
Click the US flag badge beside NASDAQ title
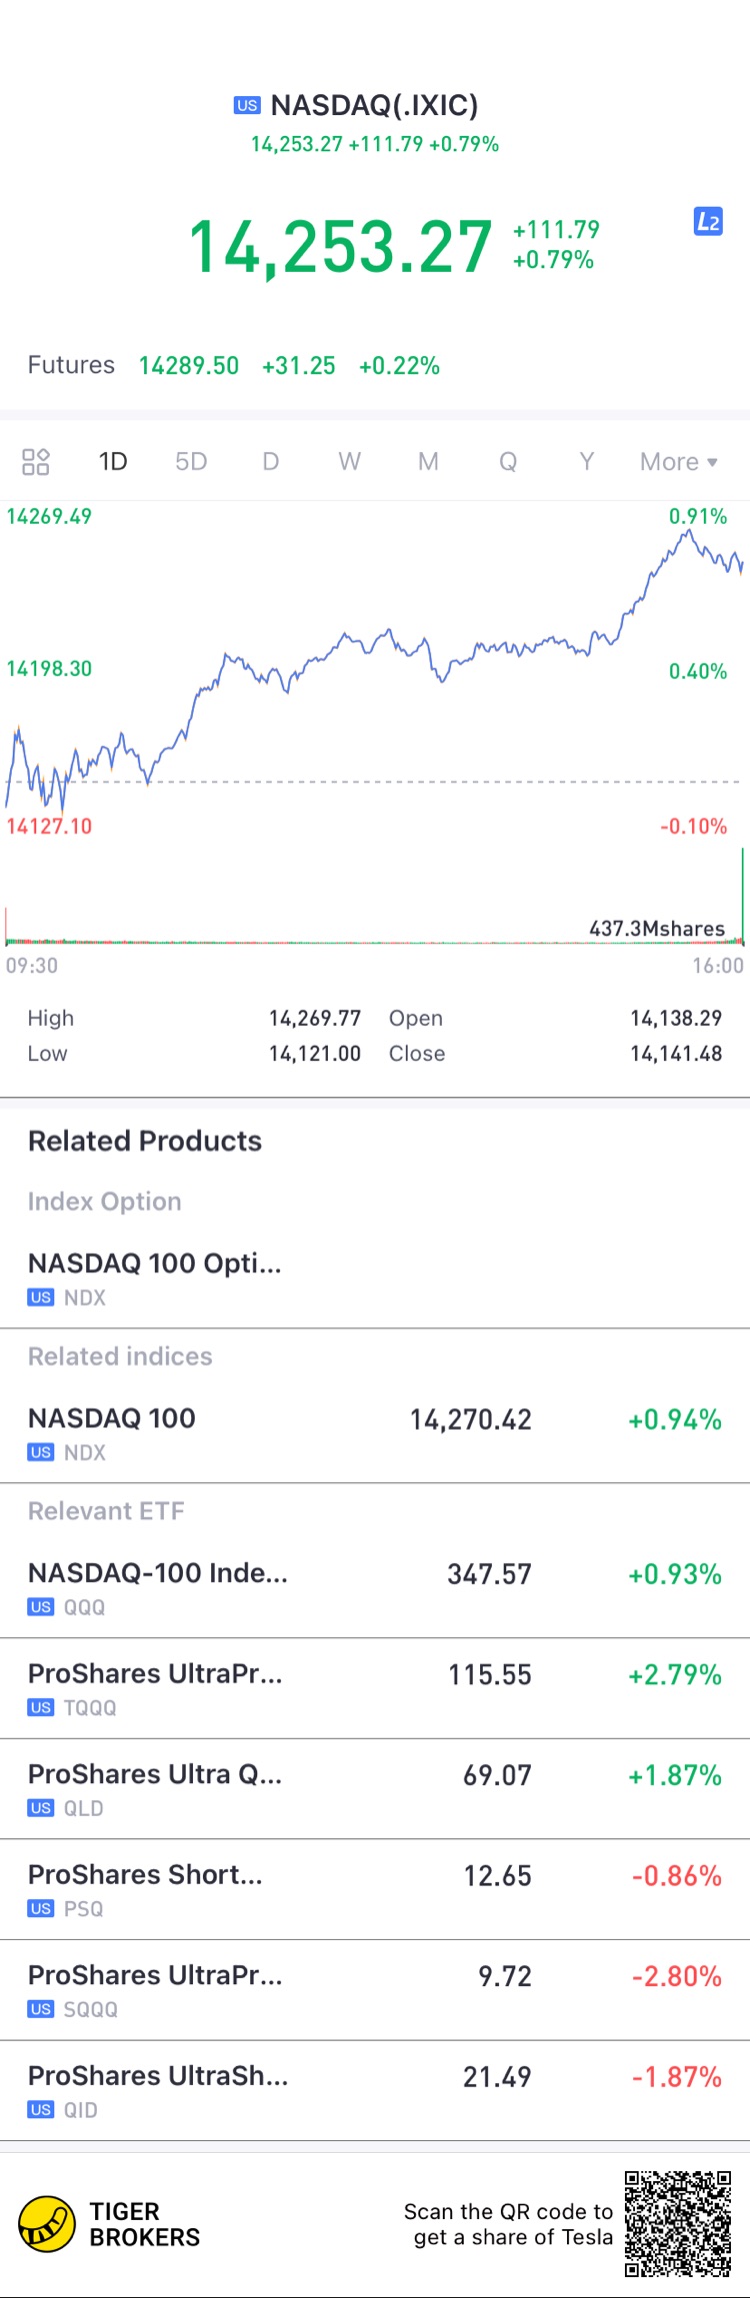pyautogui.click(x=247, y=105)
